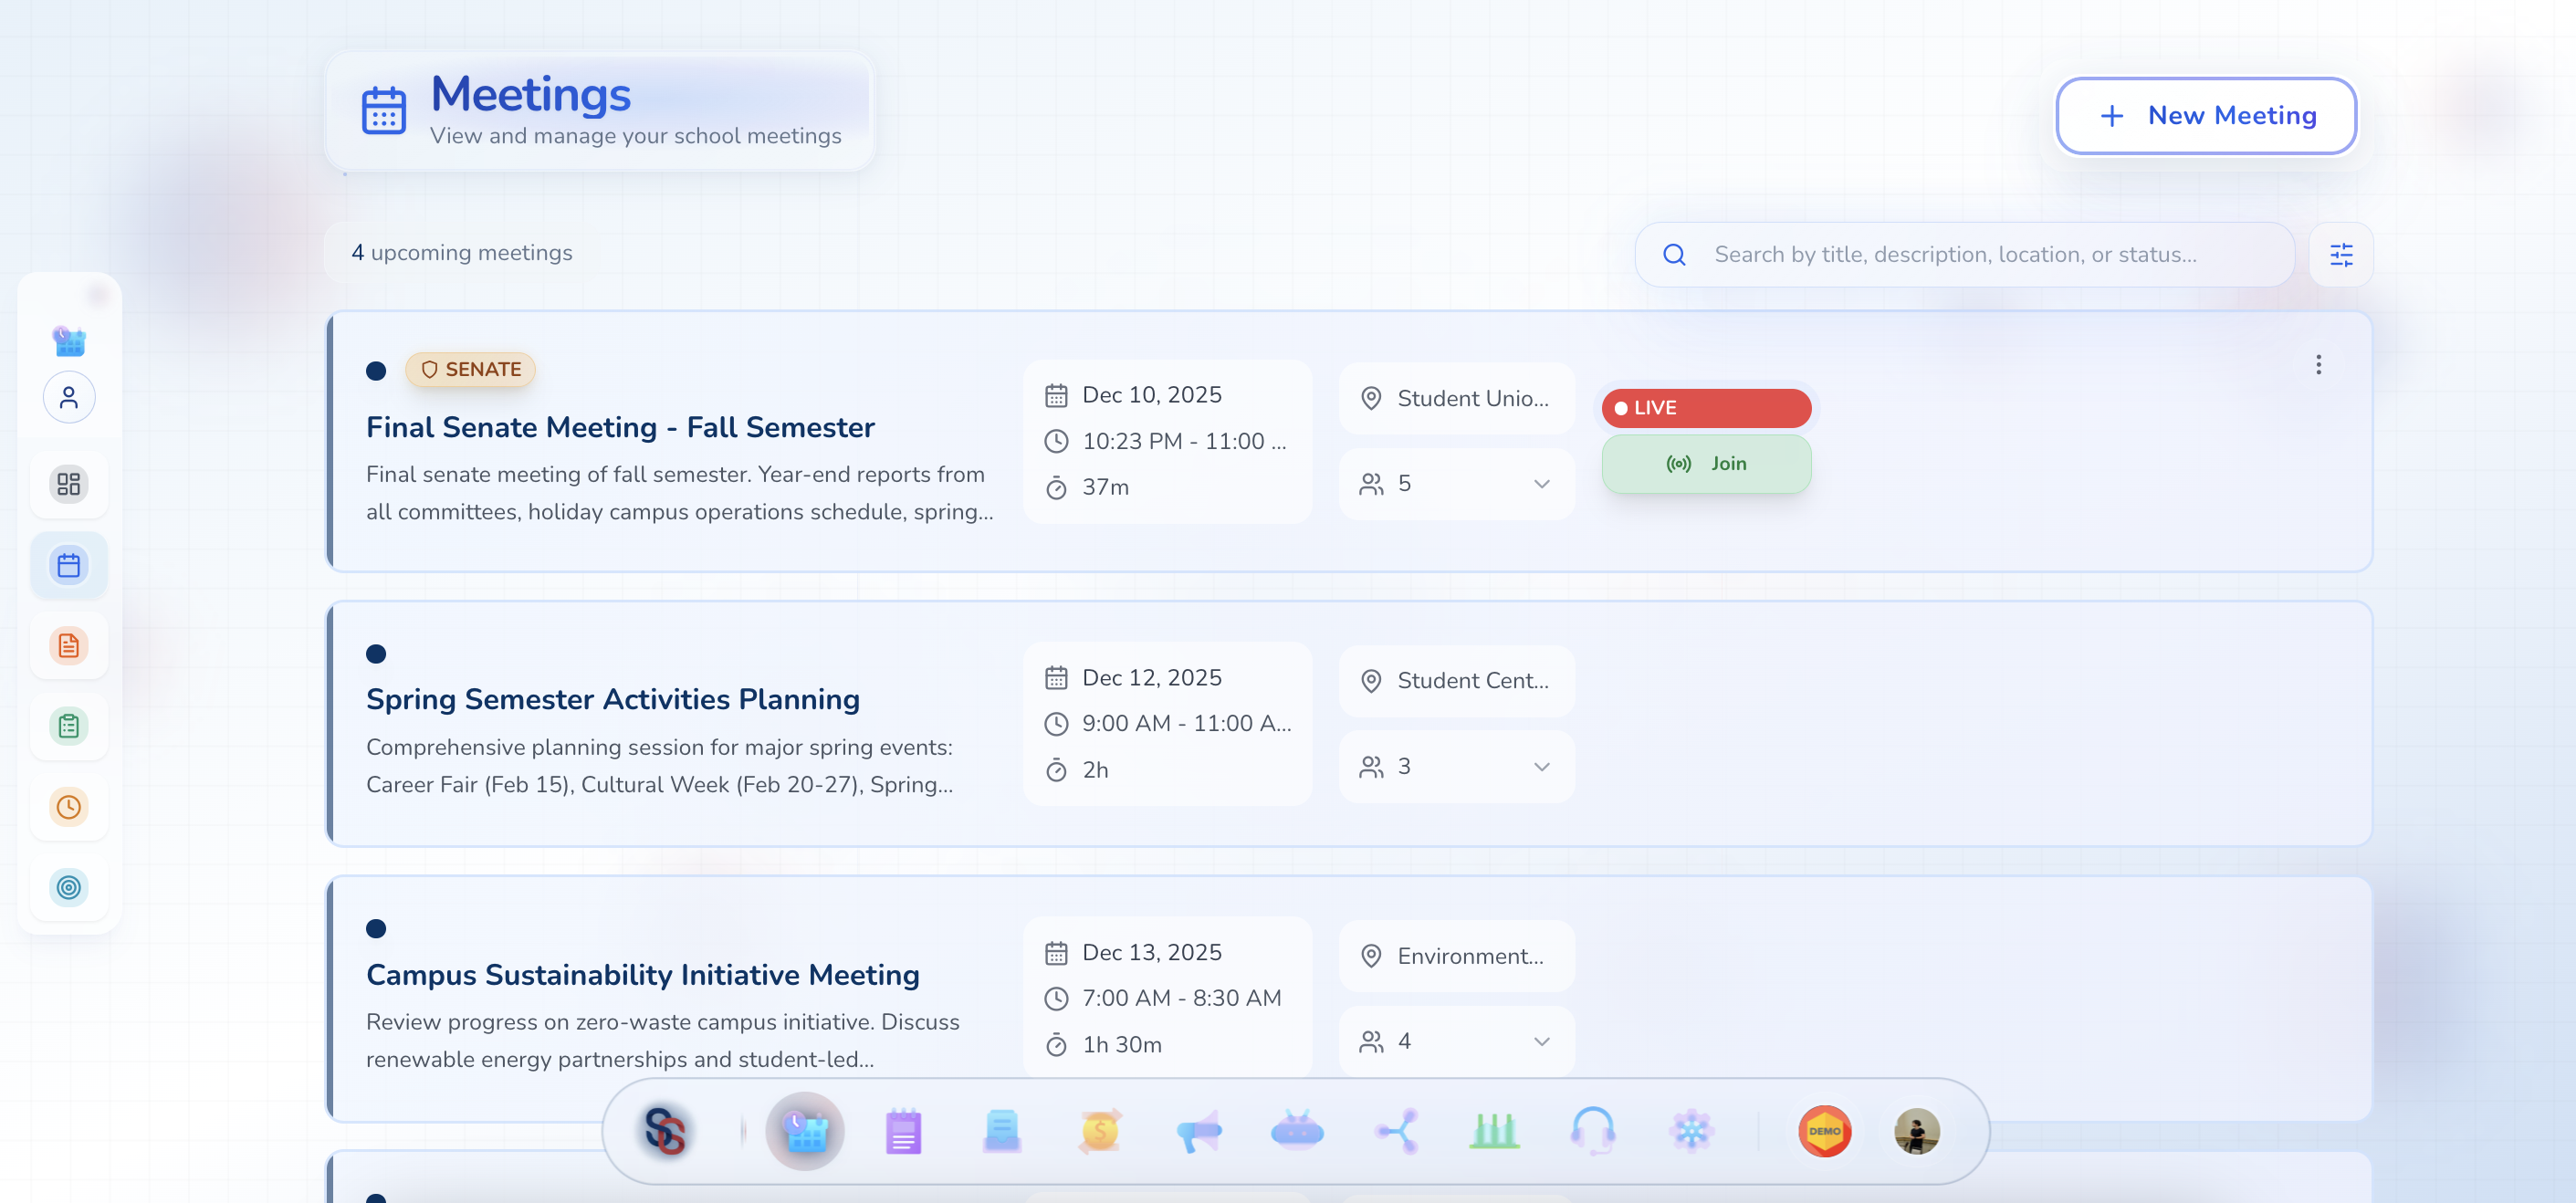The width and height of the screenshot is (2576, 1203).
Task: Join the live Senate meeting
Action: coord(1706,464)
